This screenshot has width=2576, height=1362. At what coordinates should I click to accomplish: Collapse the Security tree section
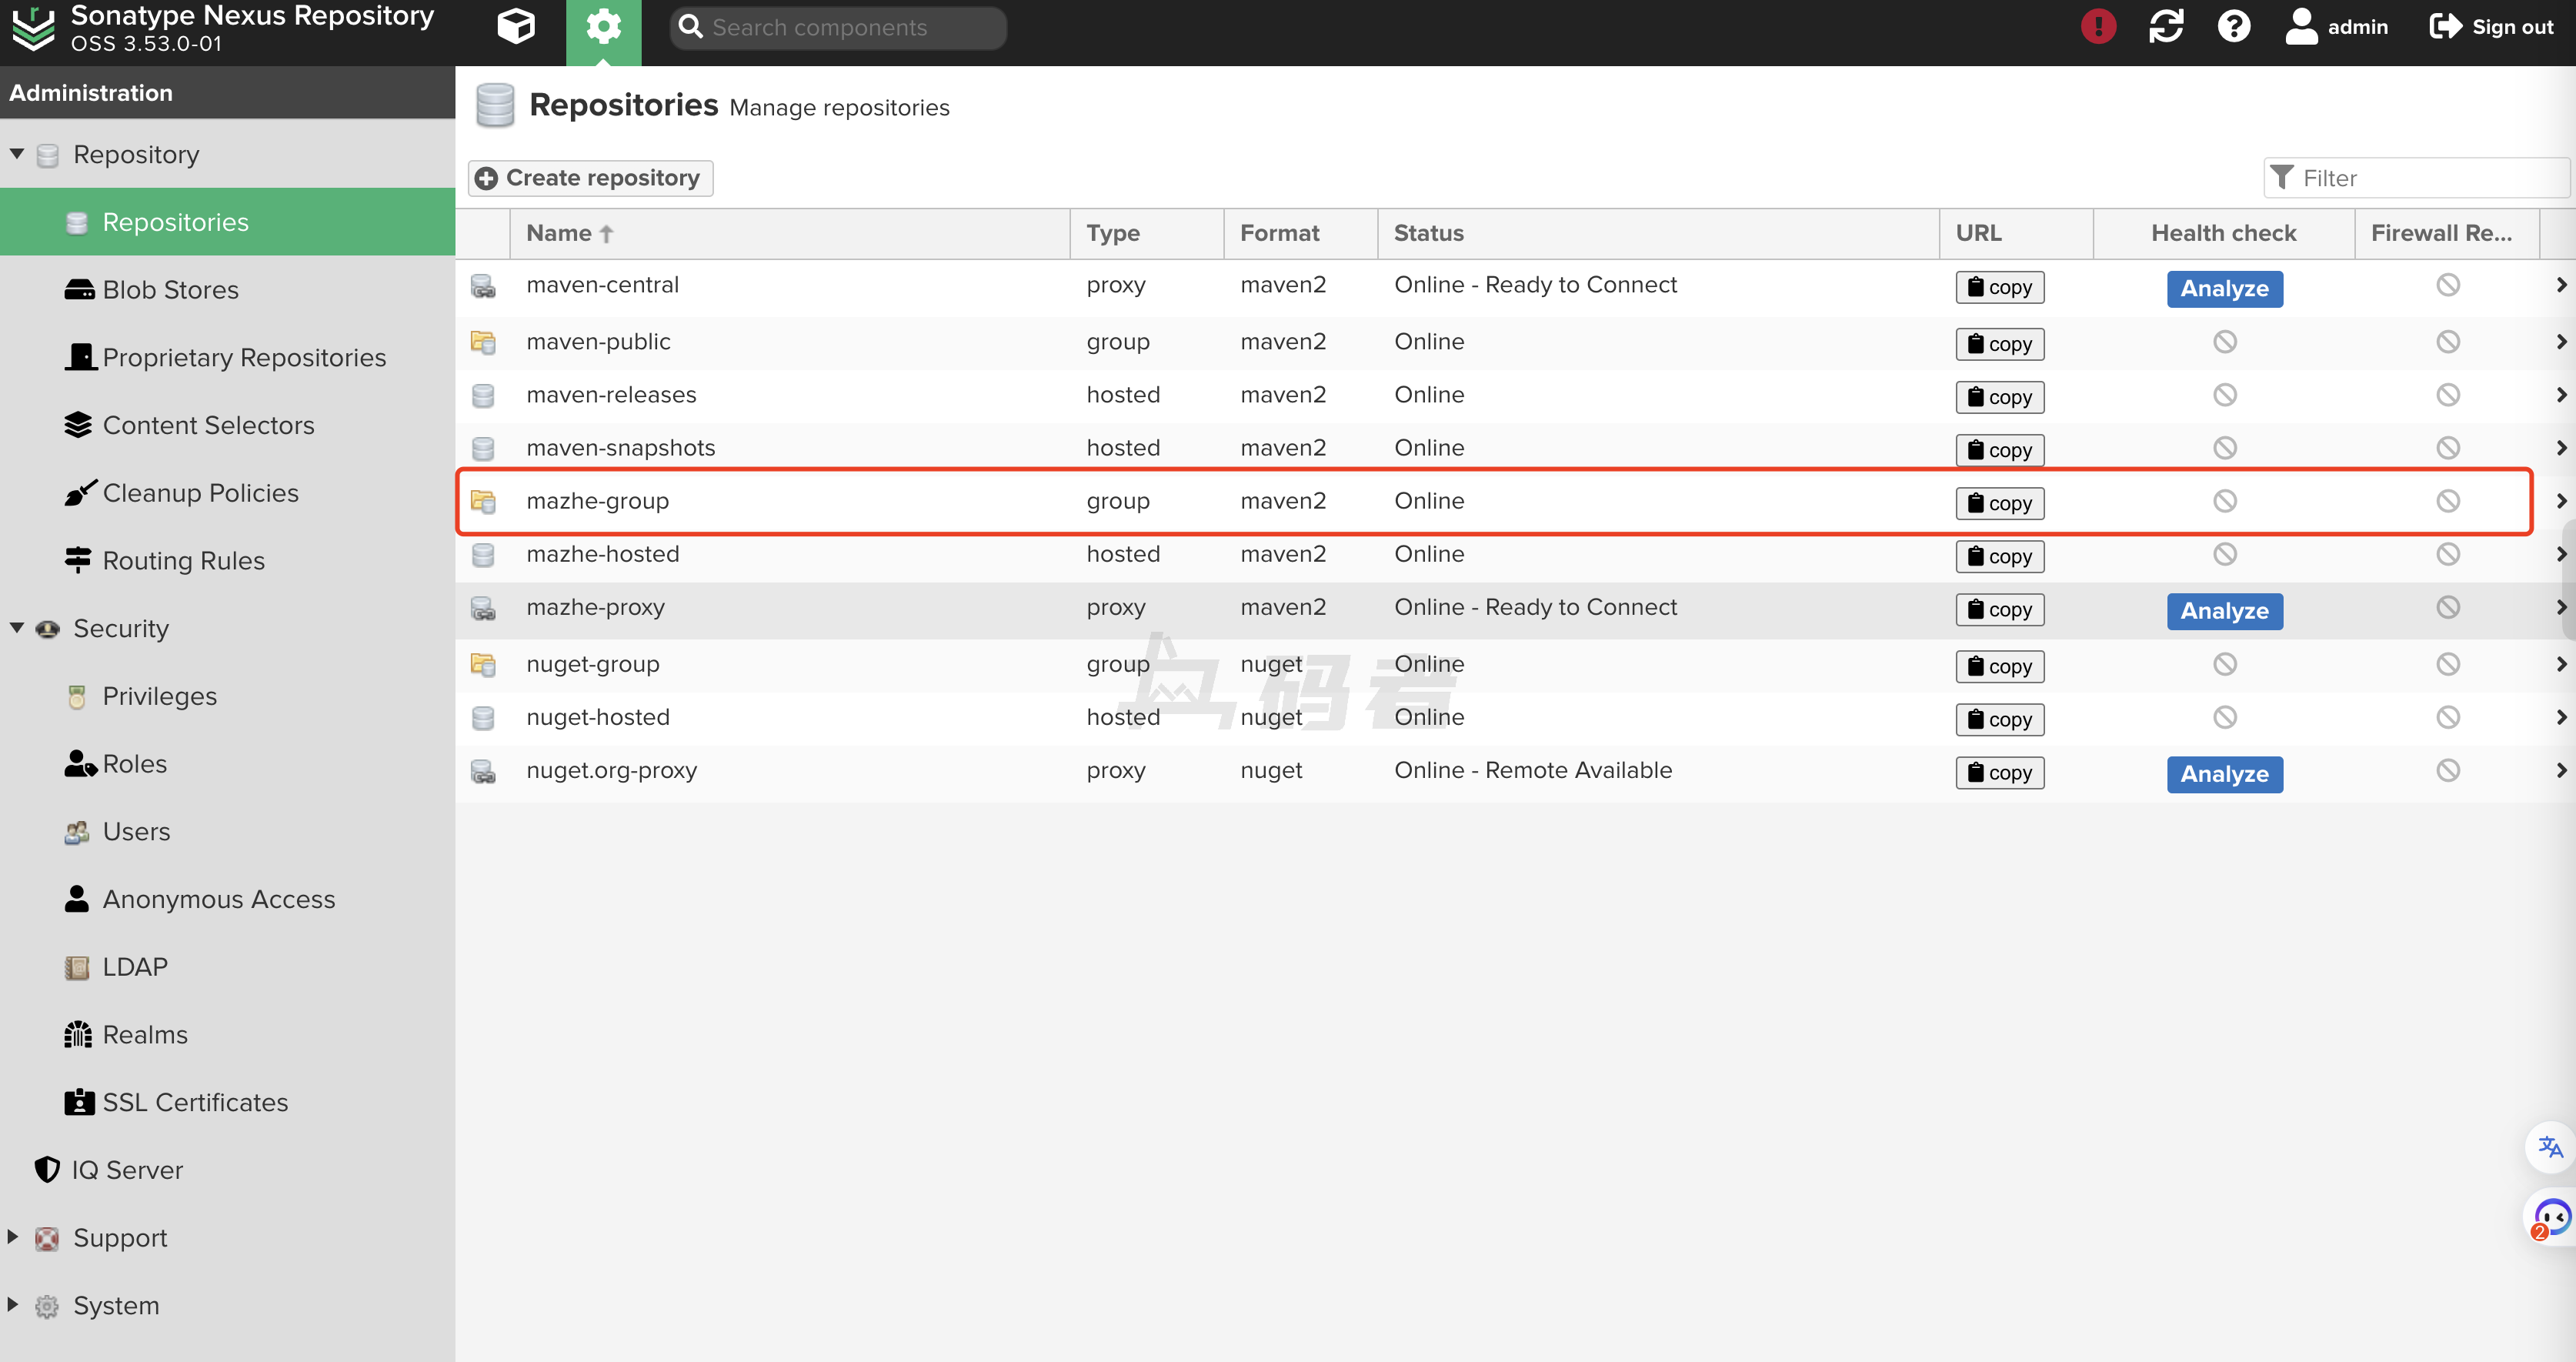[17, 628]
